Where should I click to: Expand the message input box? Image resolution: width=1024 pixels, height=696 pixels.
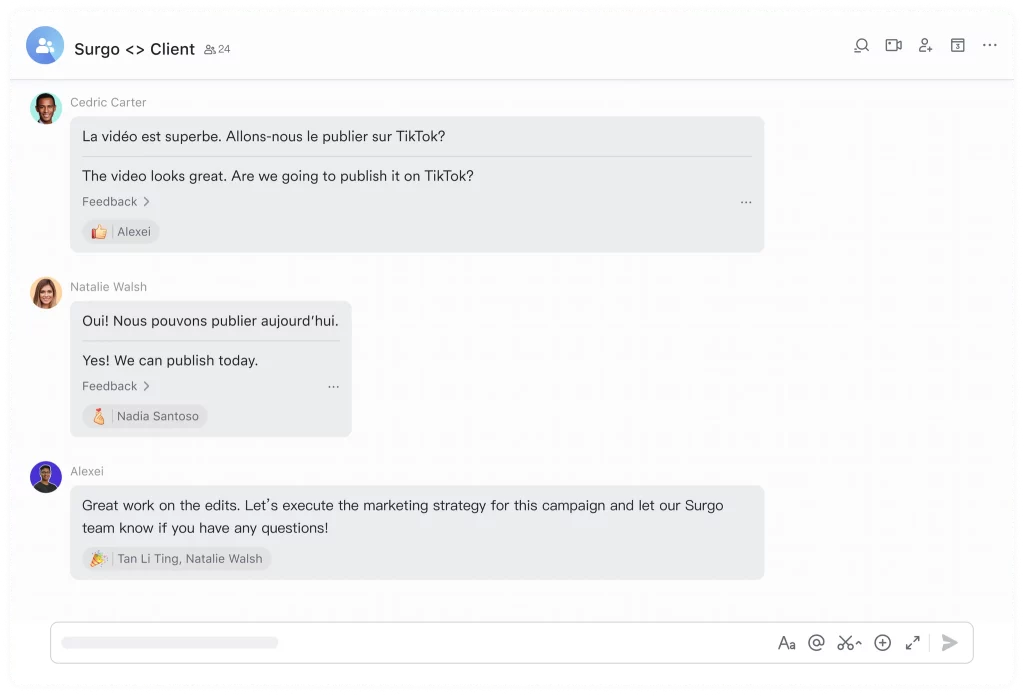(x=913, y=643)
